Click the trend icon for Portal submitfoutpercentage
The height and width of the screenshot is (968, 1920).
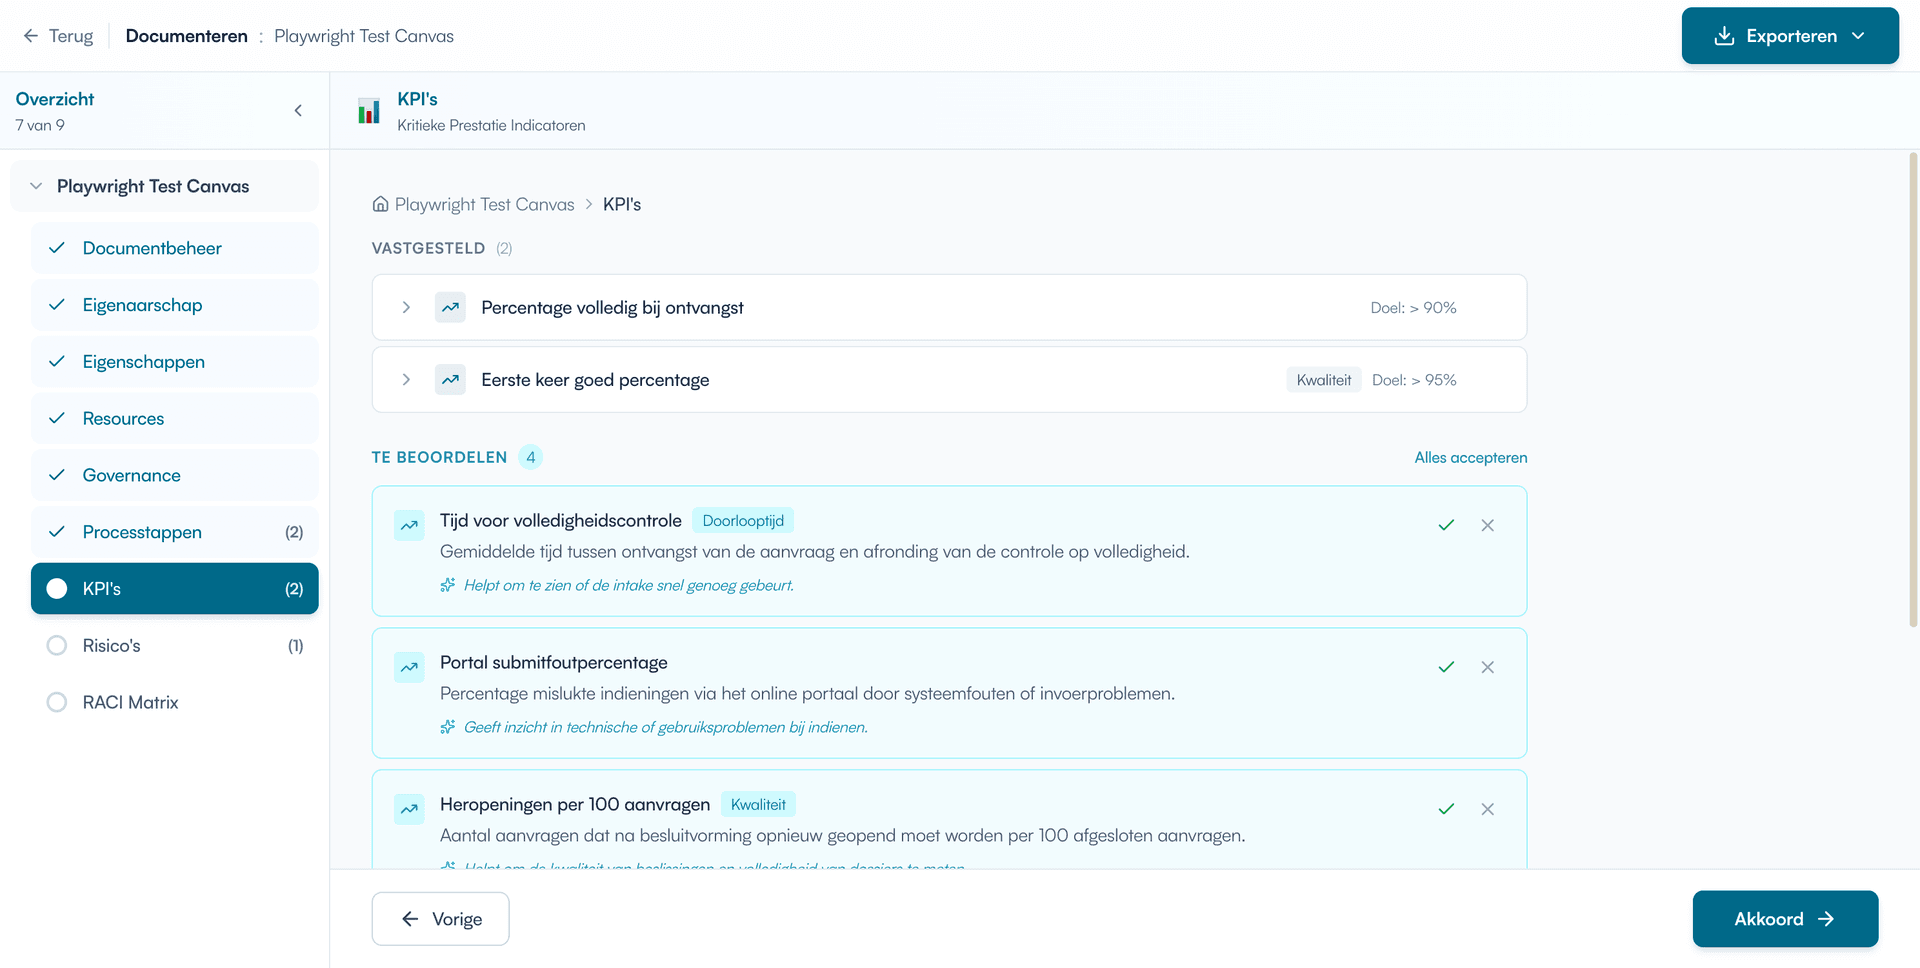point(409,666)
